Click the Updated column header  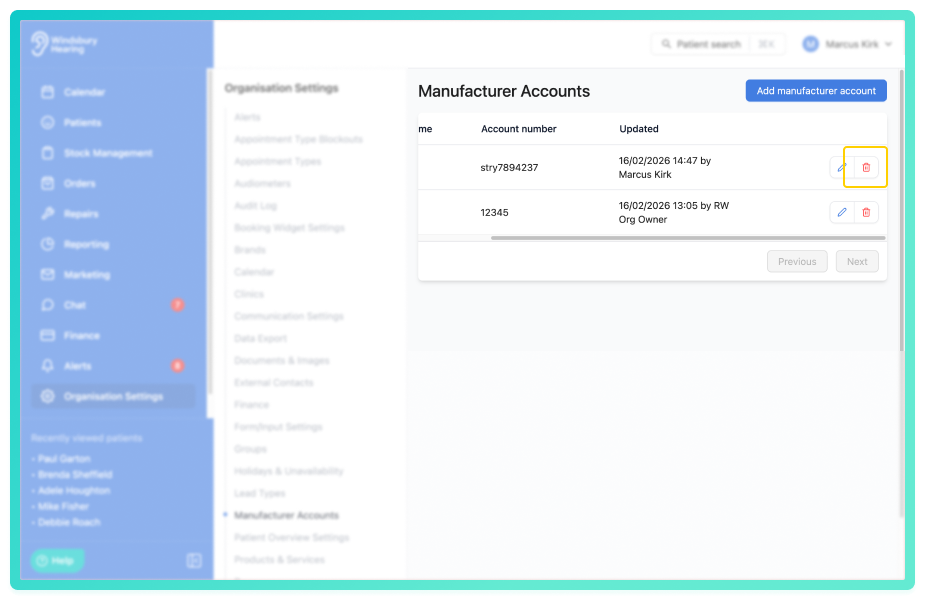point(639,129)
